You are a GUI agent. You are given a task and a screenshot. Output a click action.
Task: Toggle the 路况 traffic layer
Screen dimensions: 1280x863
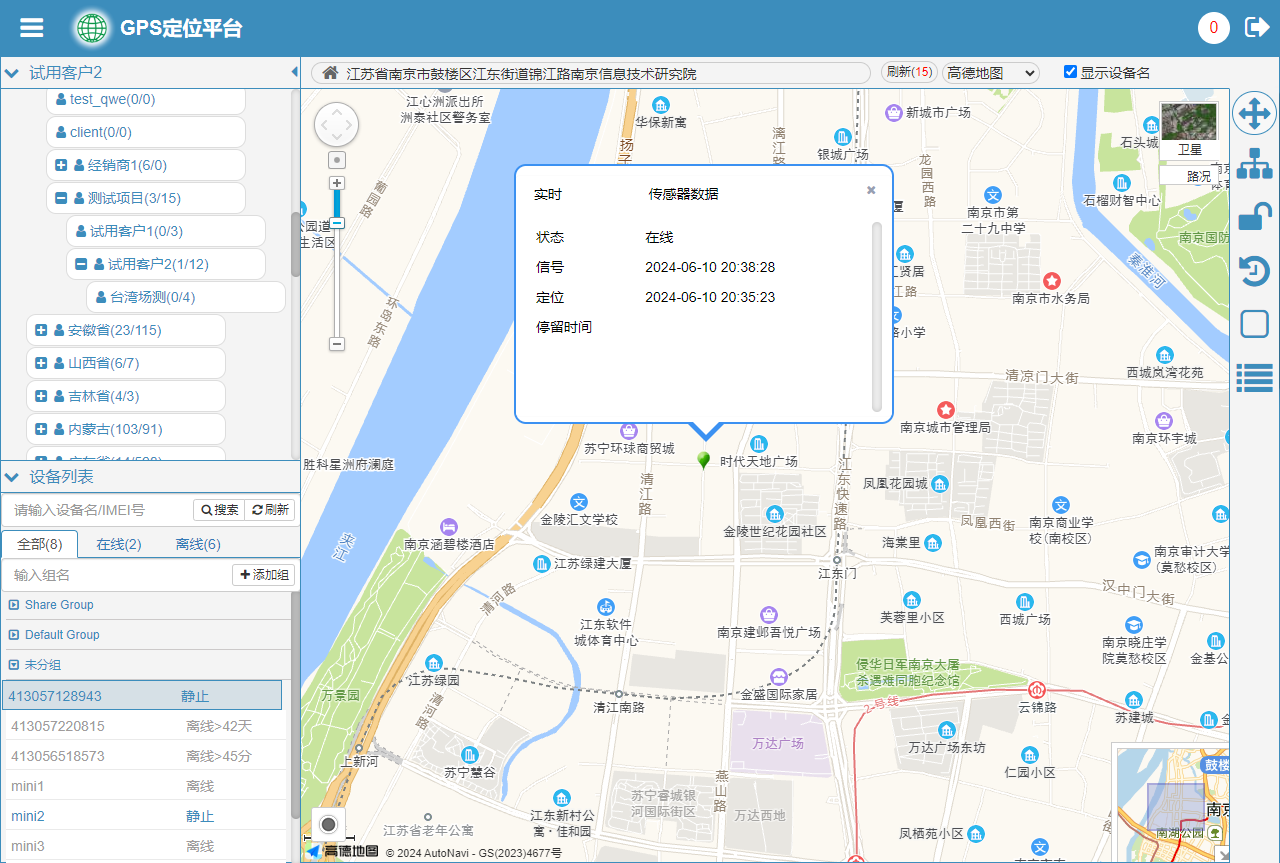[x=1197, y=176]
